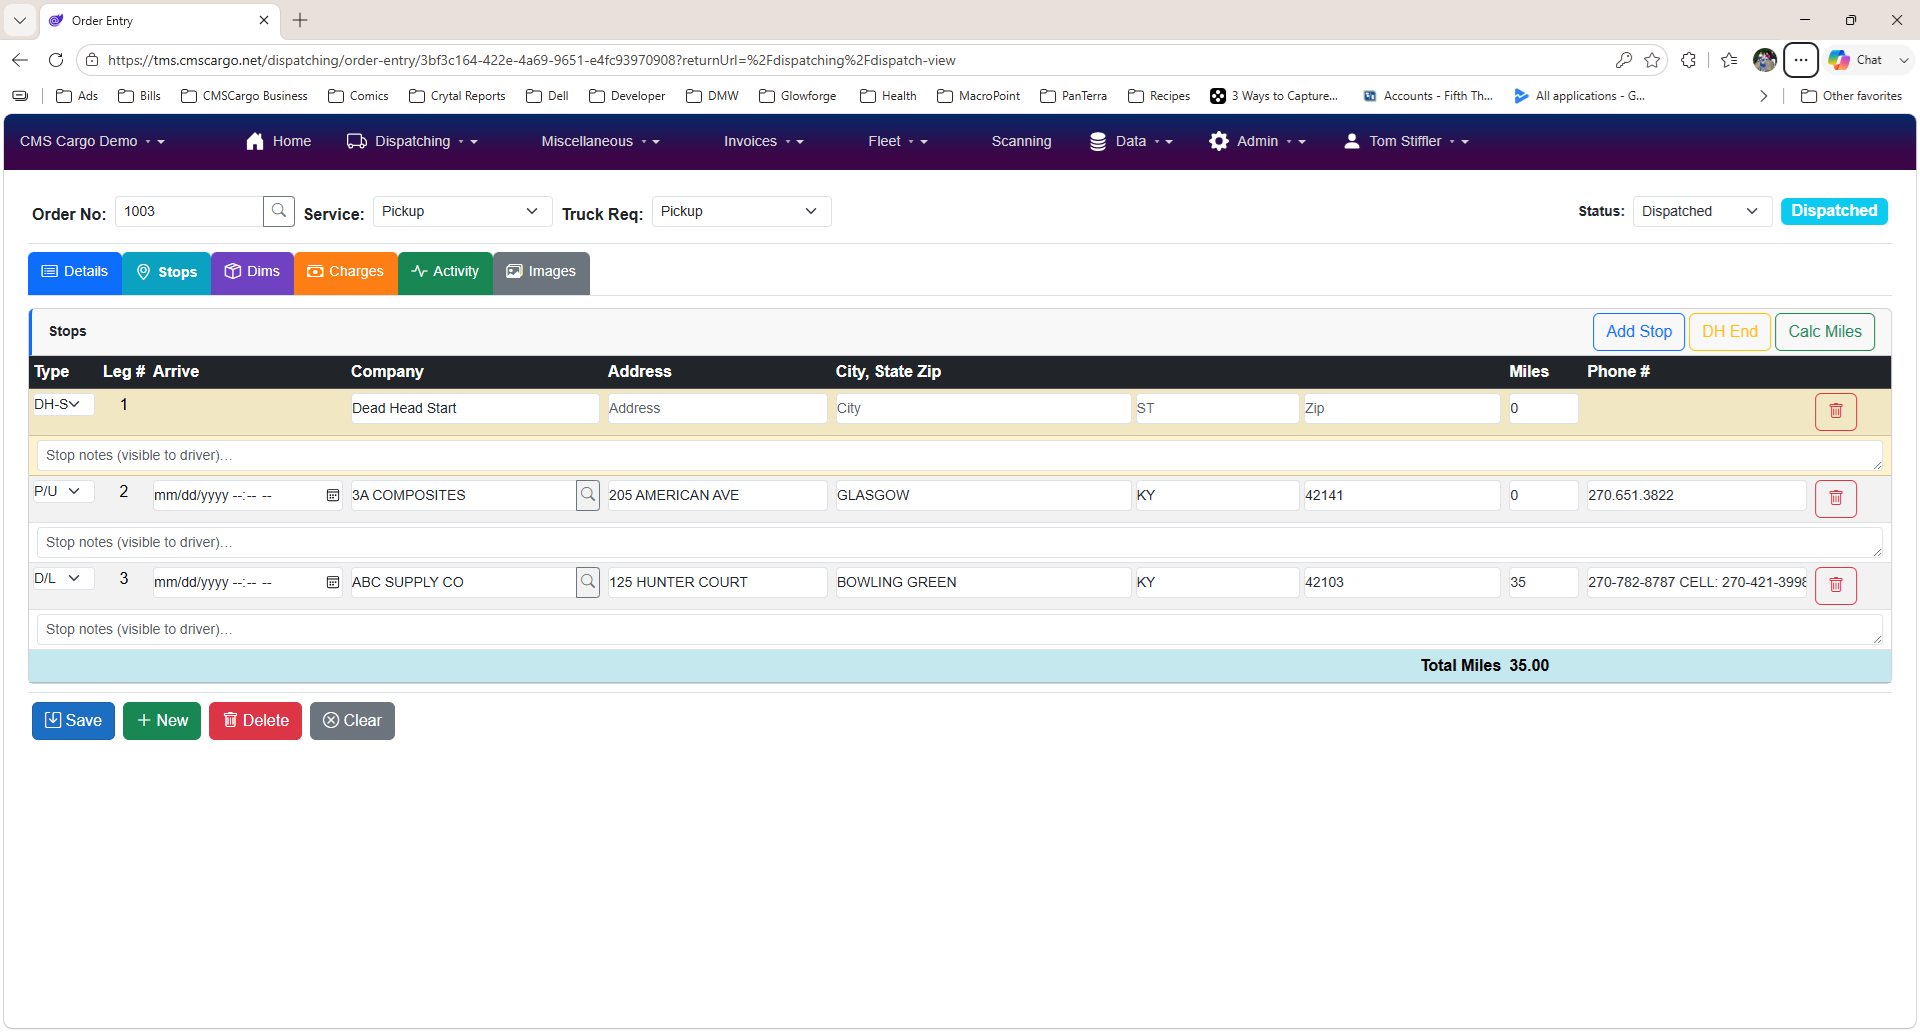
Task: Click the Order No search magnifier icon
Action: 279,211
